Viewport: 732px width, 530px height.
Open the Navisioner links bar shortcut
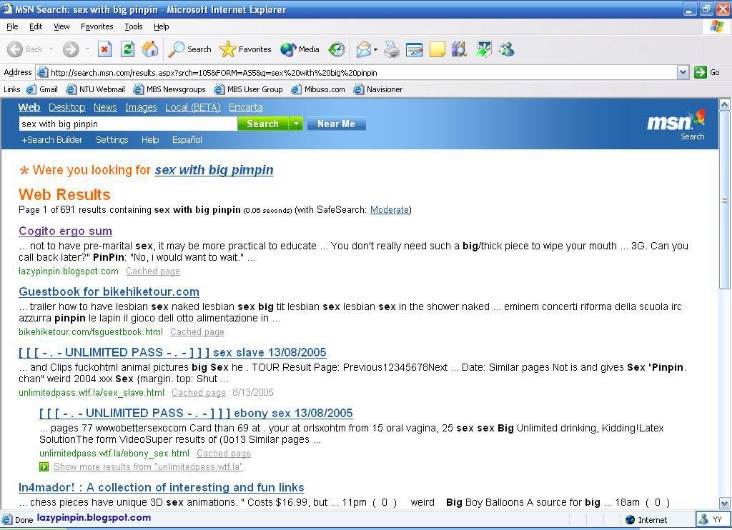coord(378,89)
